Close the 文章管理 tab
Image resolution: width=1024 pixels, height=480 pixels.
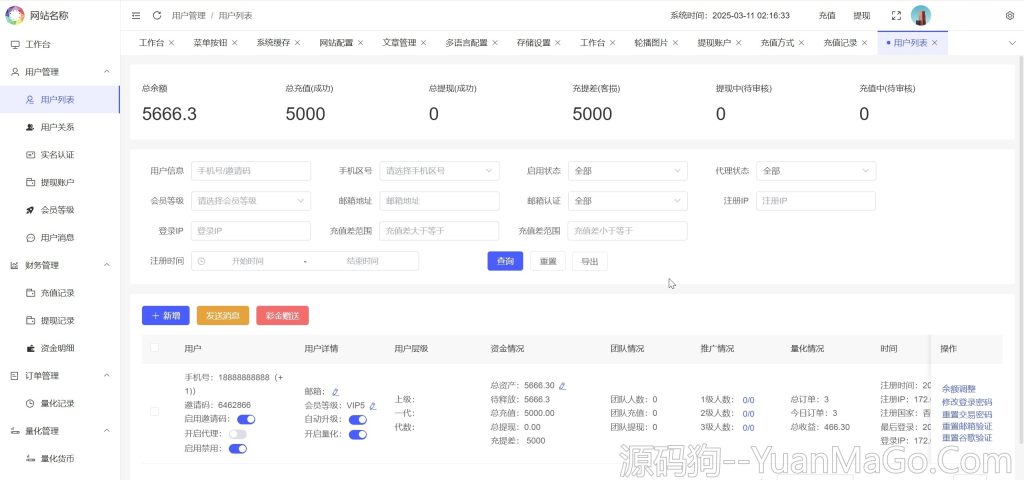coord(423,42)
